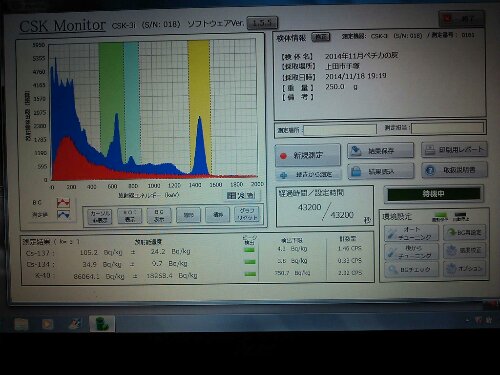The image size is (500, 375).
Task: Toggle the BG line legend swatch
Action: click(63, 202)
